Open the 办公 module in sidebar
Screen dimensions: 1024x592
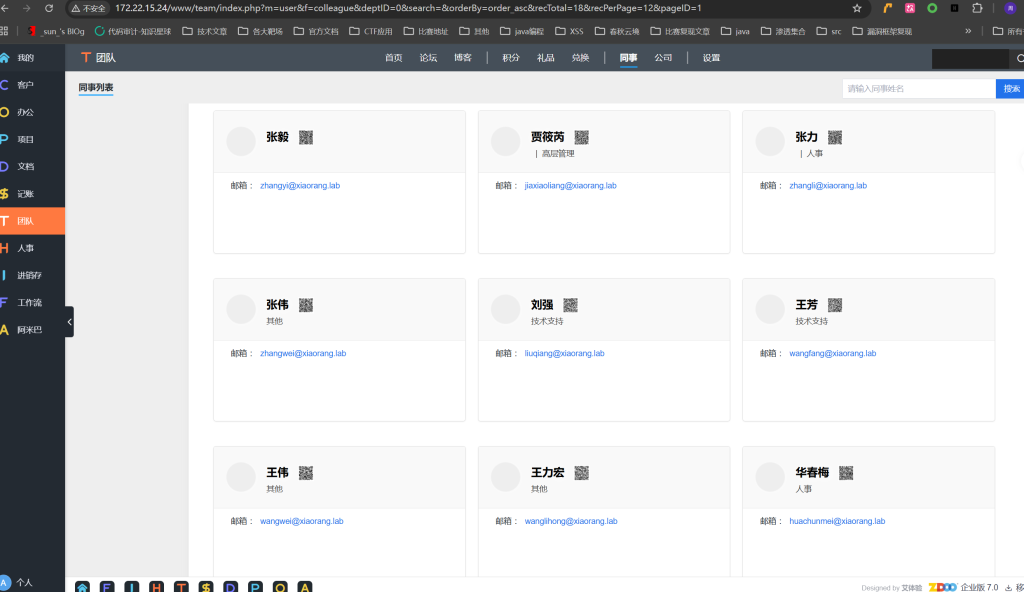[x=25, y=112]
